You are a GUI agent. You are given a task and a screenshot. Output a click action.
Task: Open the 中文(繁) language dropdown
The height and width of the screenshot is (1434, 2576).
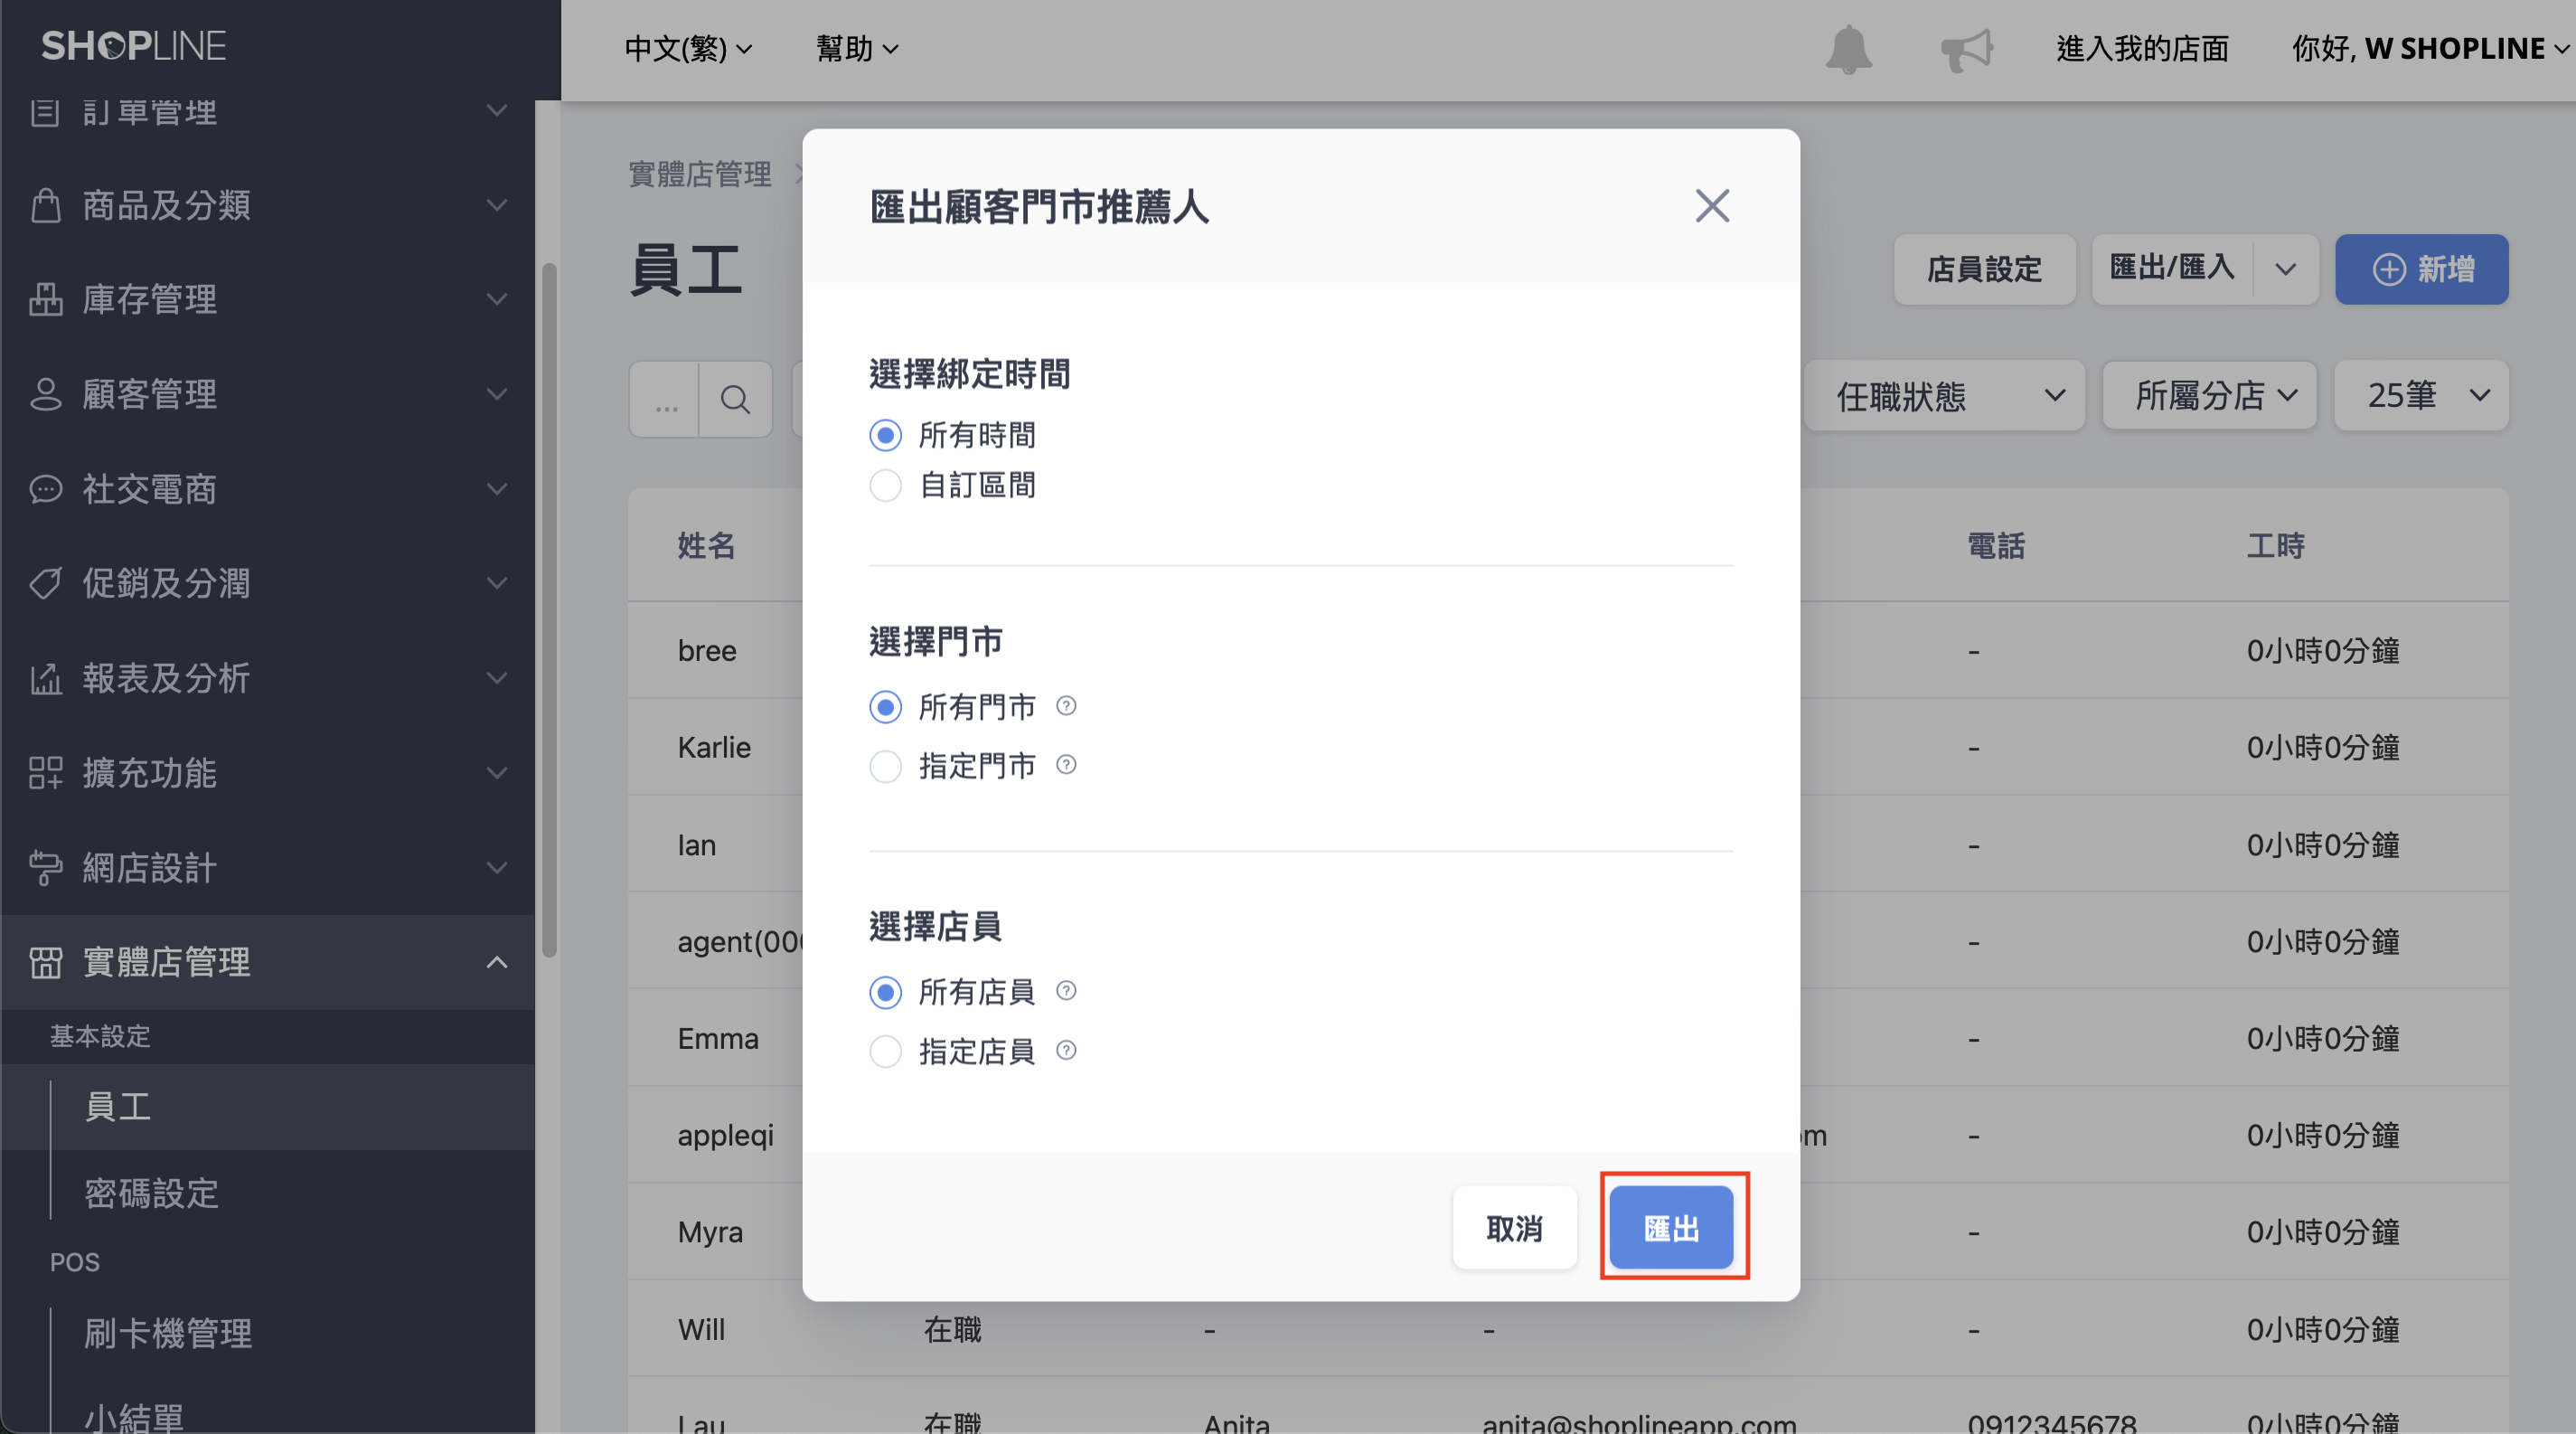pos(688,48)
